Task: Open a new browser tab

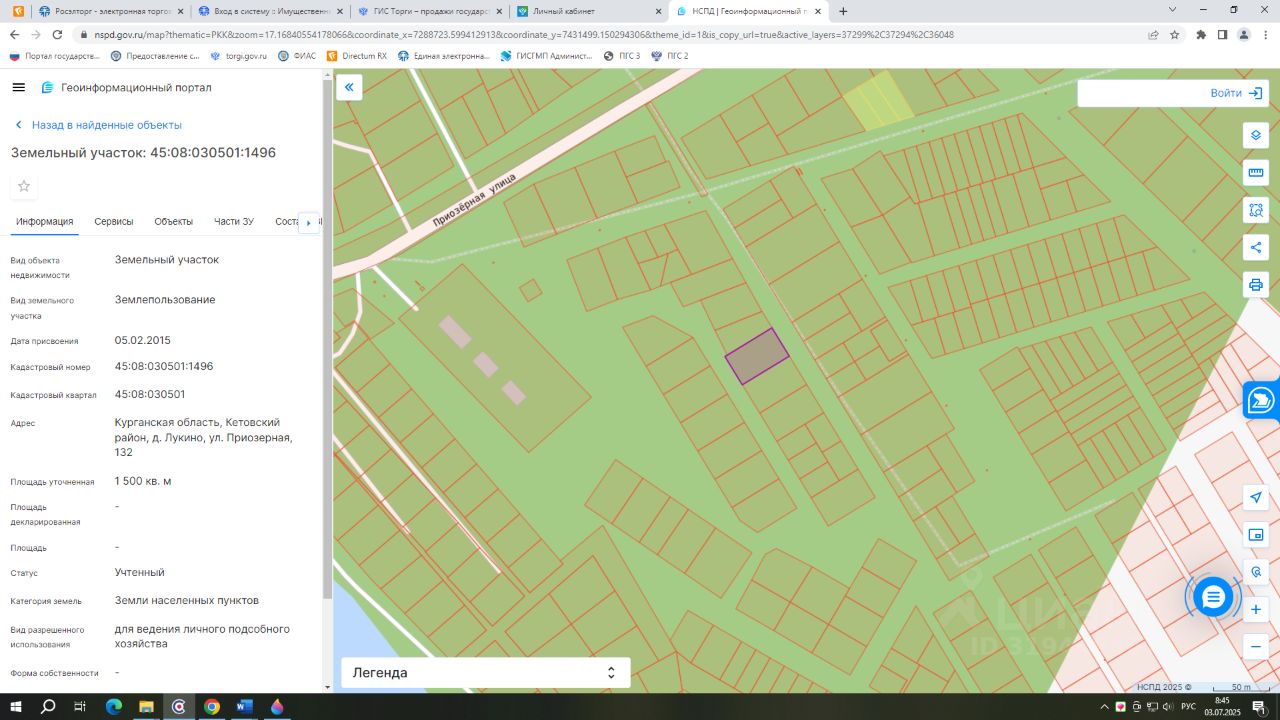Action: tap(843, 11)
